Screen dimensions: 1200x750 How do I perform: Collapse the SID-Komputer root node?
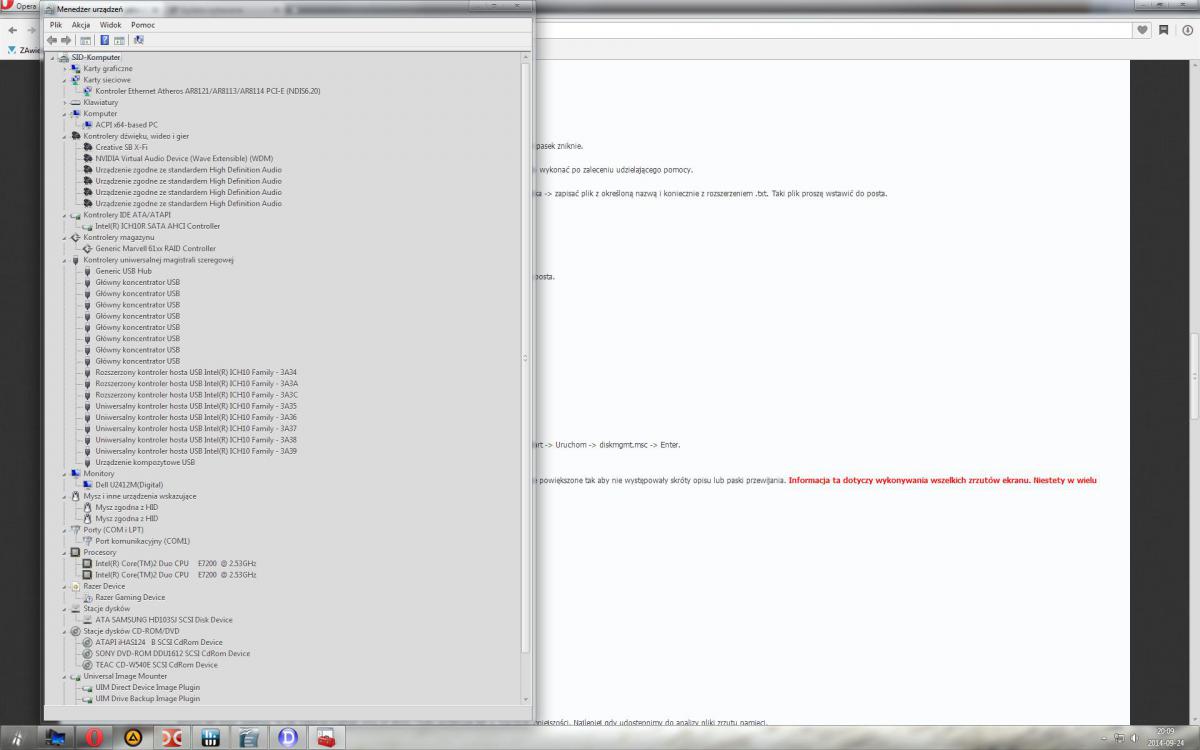coord(54,57)
